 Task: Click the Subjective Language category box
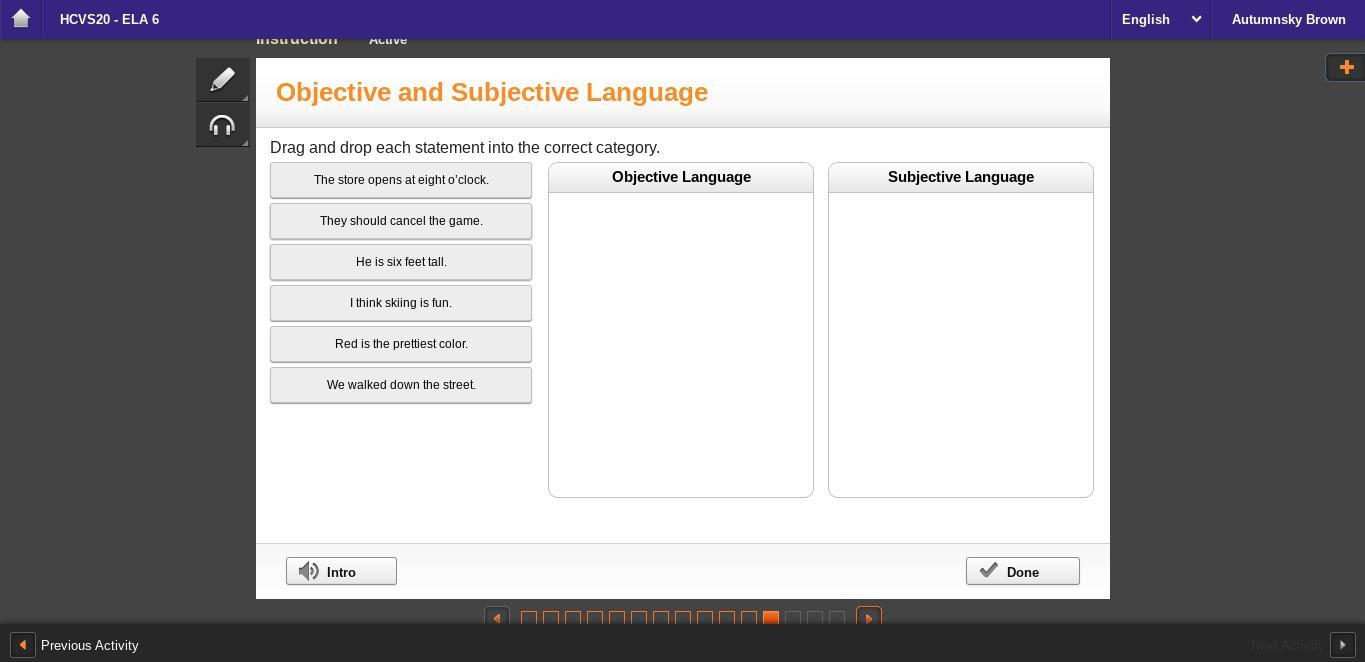tap(960, 343)
